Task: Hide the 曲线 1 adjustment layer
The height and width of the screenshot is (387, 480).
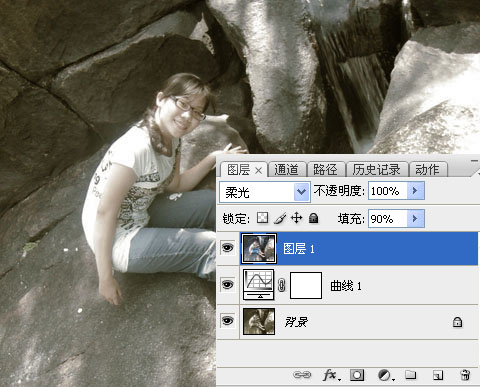Action: (228, 285)
